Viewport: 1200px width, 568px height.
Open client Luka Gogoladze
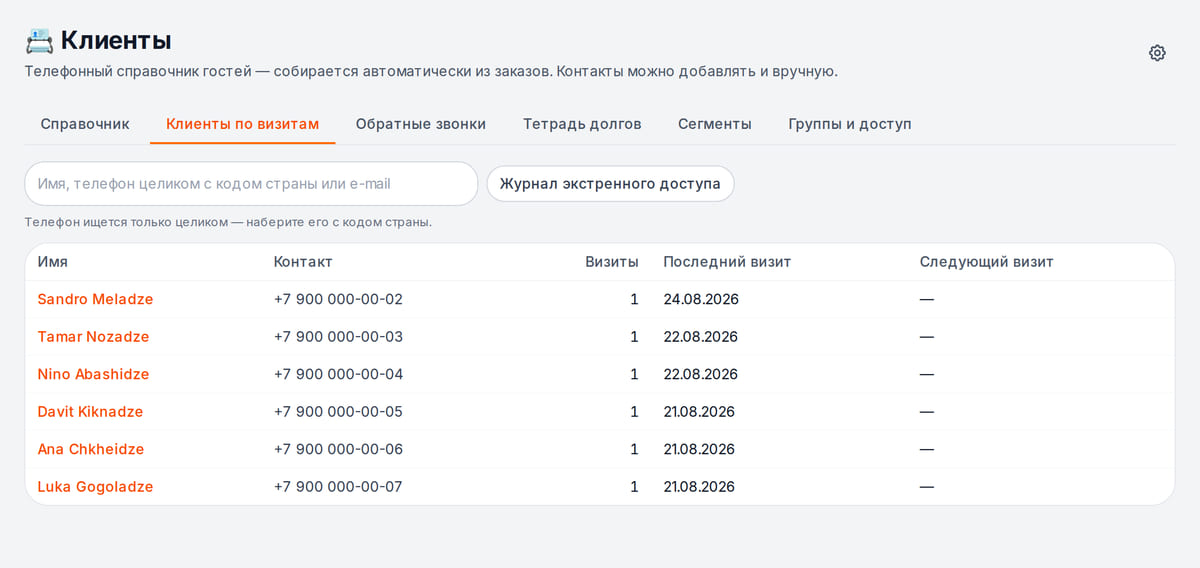pos(95,487)
